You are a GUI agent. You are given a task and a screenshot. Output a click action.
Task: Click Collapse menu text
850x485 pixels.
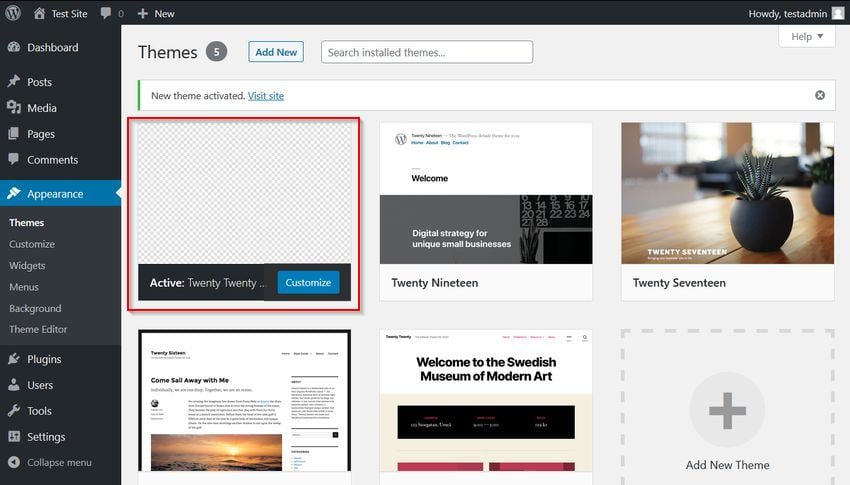[60, 462]
